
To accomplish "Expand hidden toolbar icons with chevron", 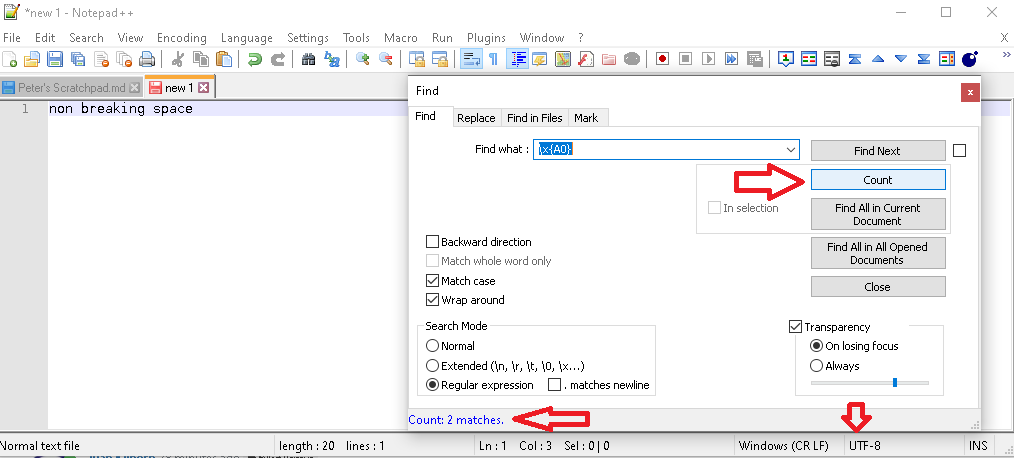I will tap(1006, 54).
